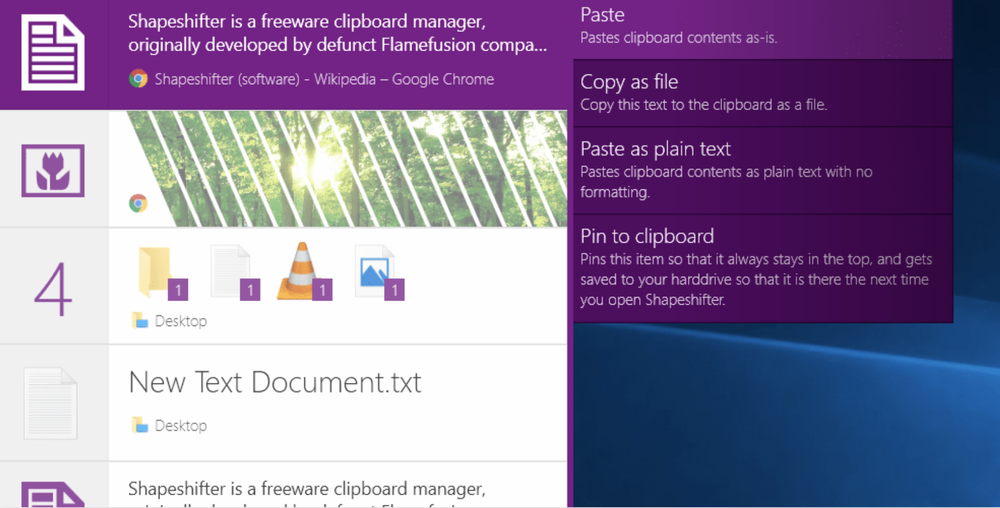Click the Chrome icon beside Shapeshifter Wikipedia source
The image size is (1000, 508).
click(x=138, y=79)
